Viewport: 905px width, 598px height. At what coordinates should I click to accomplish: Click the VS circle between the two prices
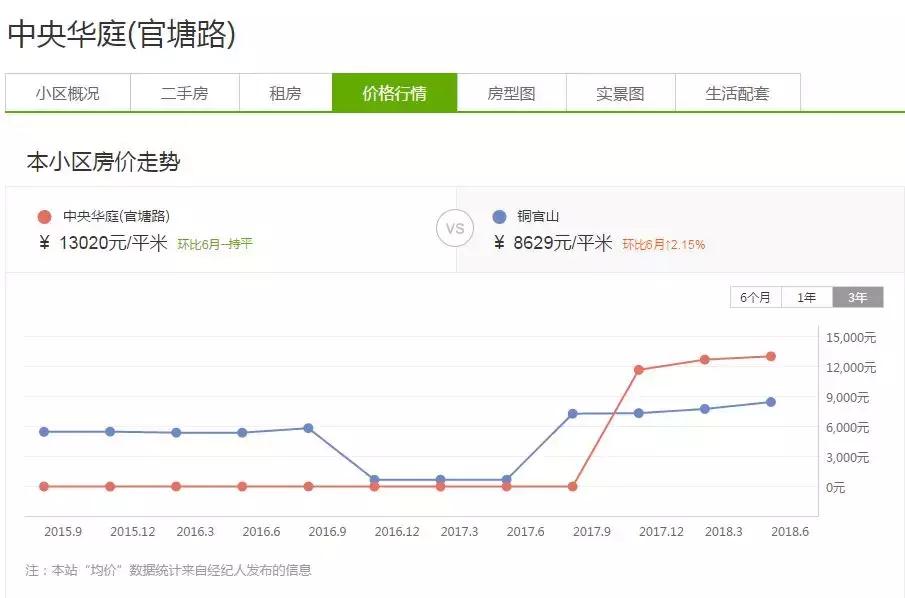click(x=455, y=229)
